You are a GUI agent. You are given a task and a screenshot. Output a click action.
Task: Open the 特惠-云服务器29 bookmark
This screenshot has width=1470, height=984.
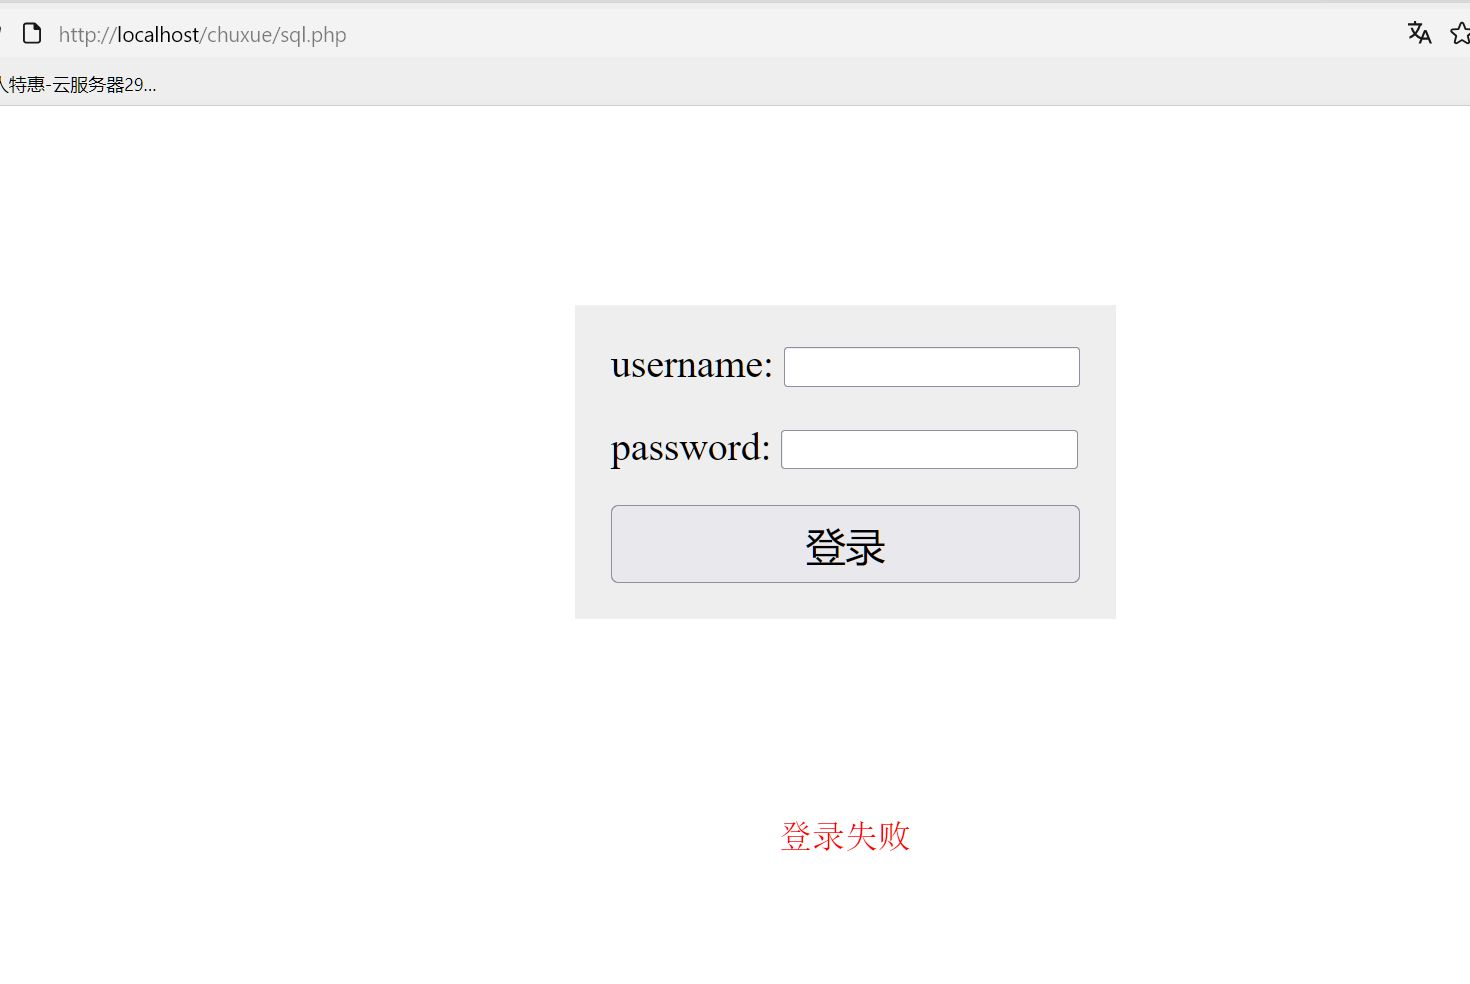(x=78, y=85)
